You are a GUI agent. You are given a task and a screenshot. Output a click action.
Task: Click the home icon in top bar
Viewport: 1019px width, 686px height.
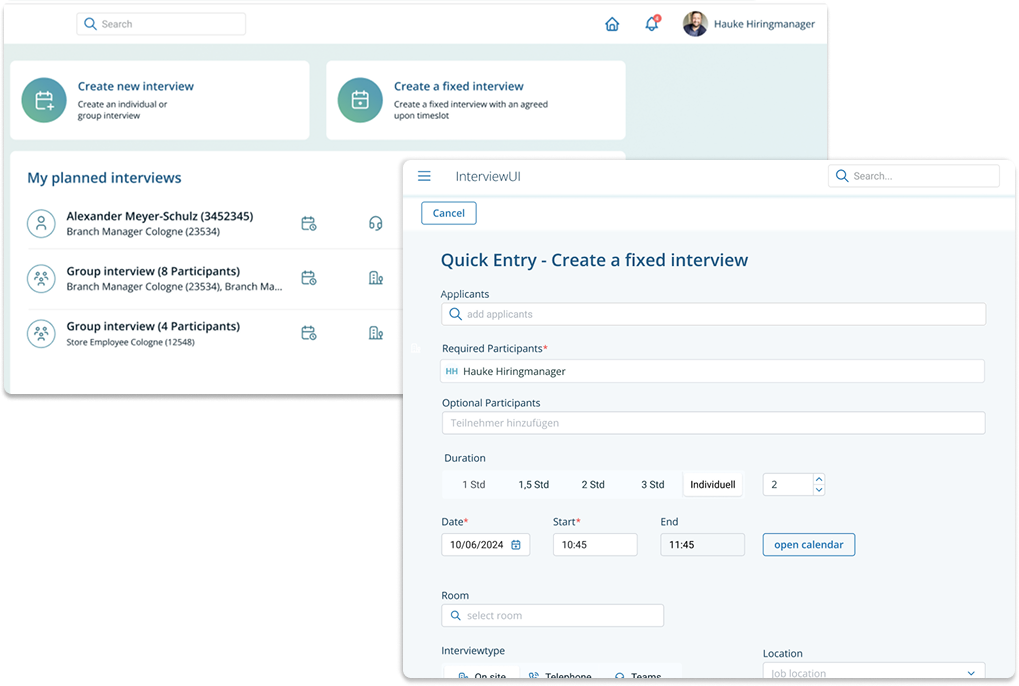pos(612,24)
